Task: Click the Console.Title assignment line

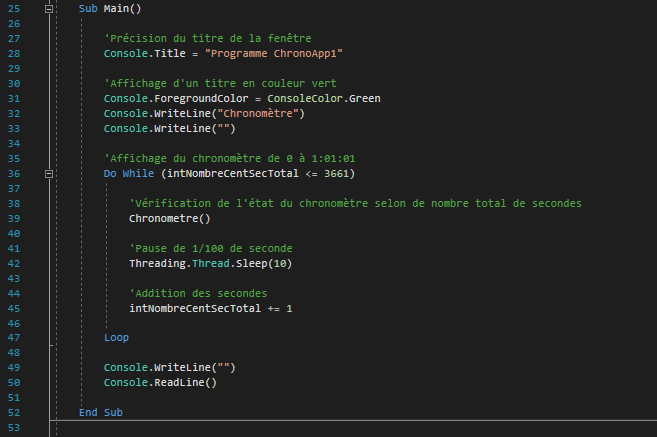Action: point(223,54)
